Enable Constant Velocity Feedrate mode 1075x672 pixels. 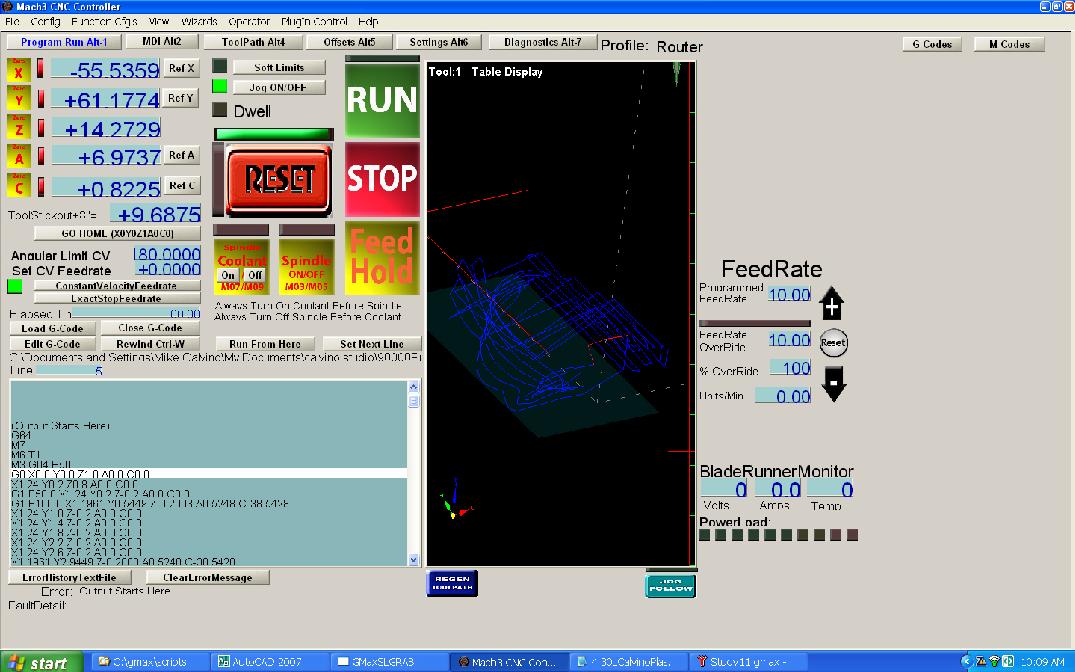pos(117,285)
